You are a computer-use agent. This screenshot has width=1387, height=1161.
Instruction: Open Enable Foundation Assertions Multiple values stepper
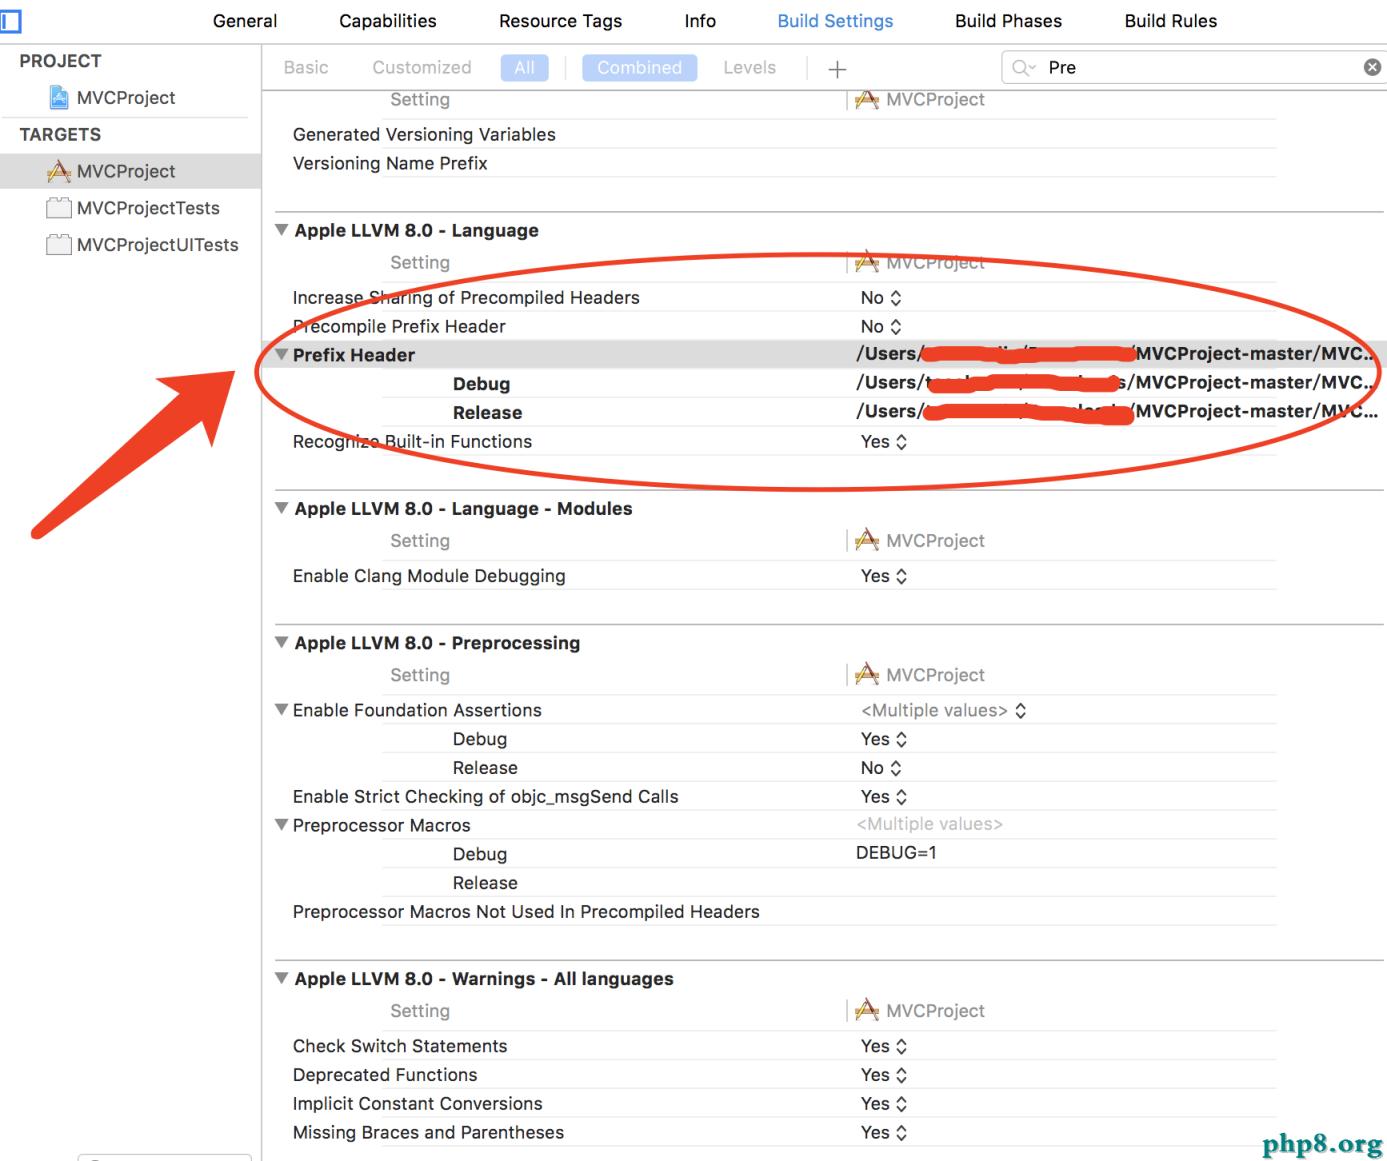[1020, 710]
